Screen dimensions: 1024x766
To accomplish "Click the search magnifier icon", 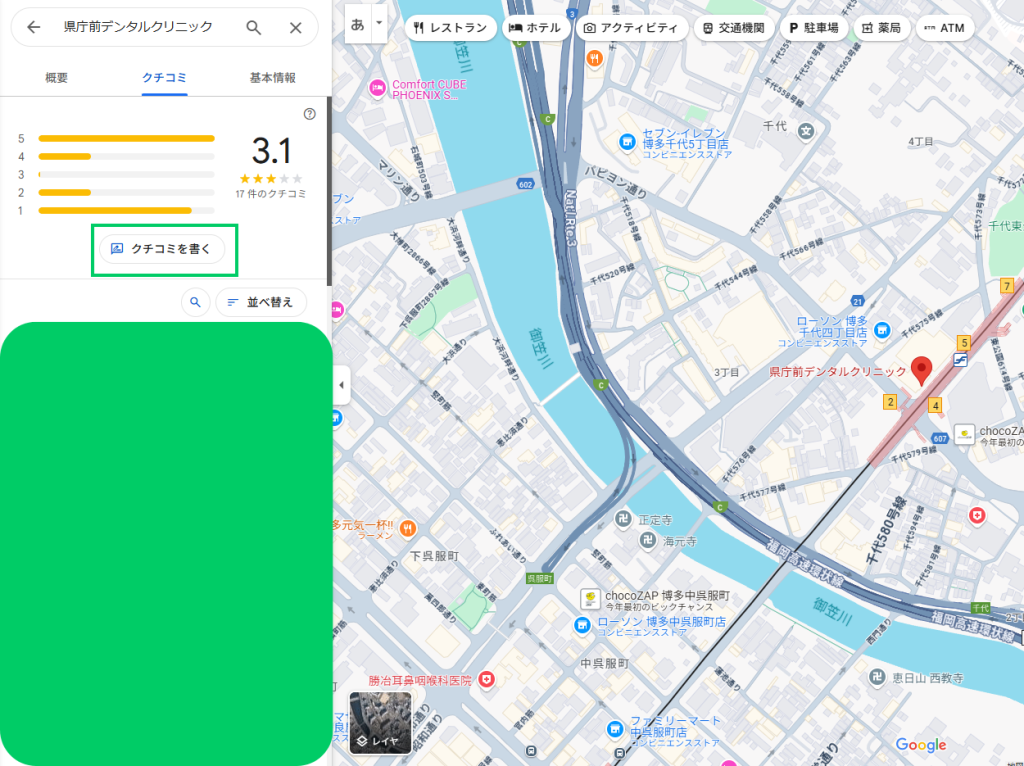I will tap(254, 28).
